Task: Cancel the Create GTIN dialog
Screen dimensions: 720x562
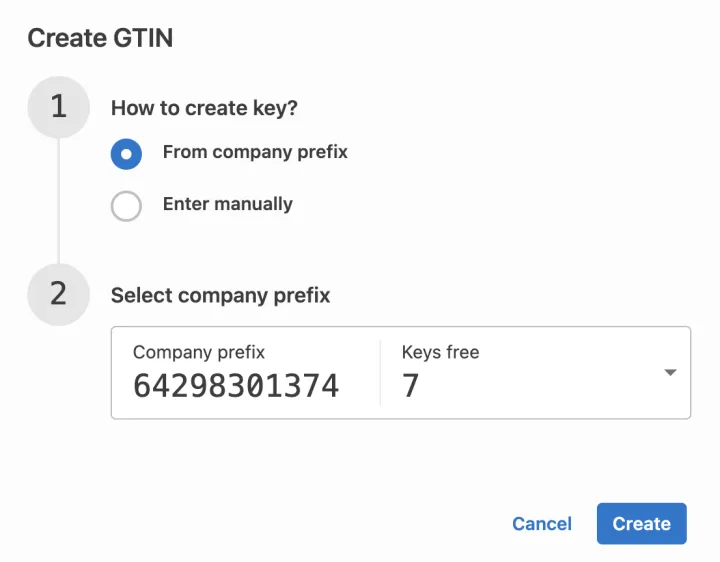Action: tap(541, 524)
